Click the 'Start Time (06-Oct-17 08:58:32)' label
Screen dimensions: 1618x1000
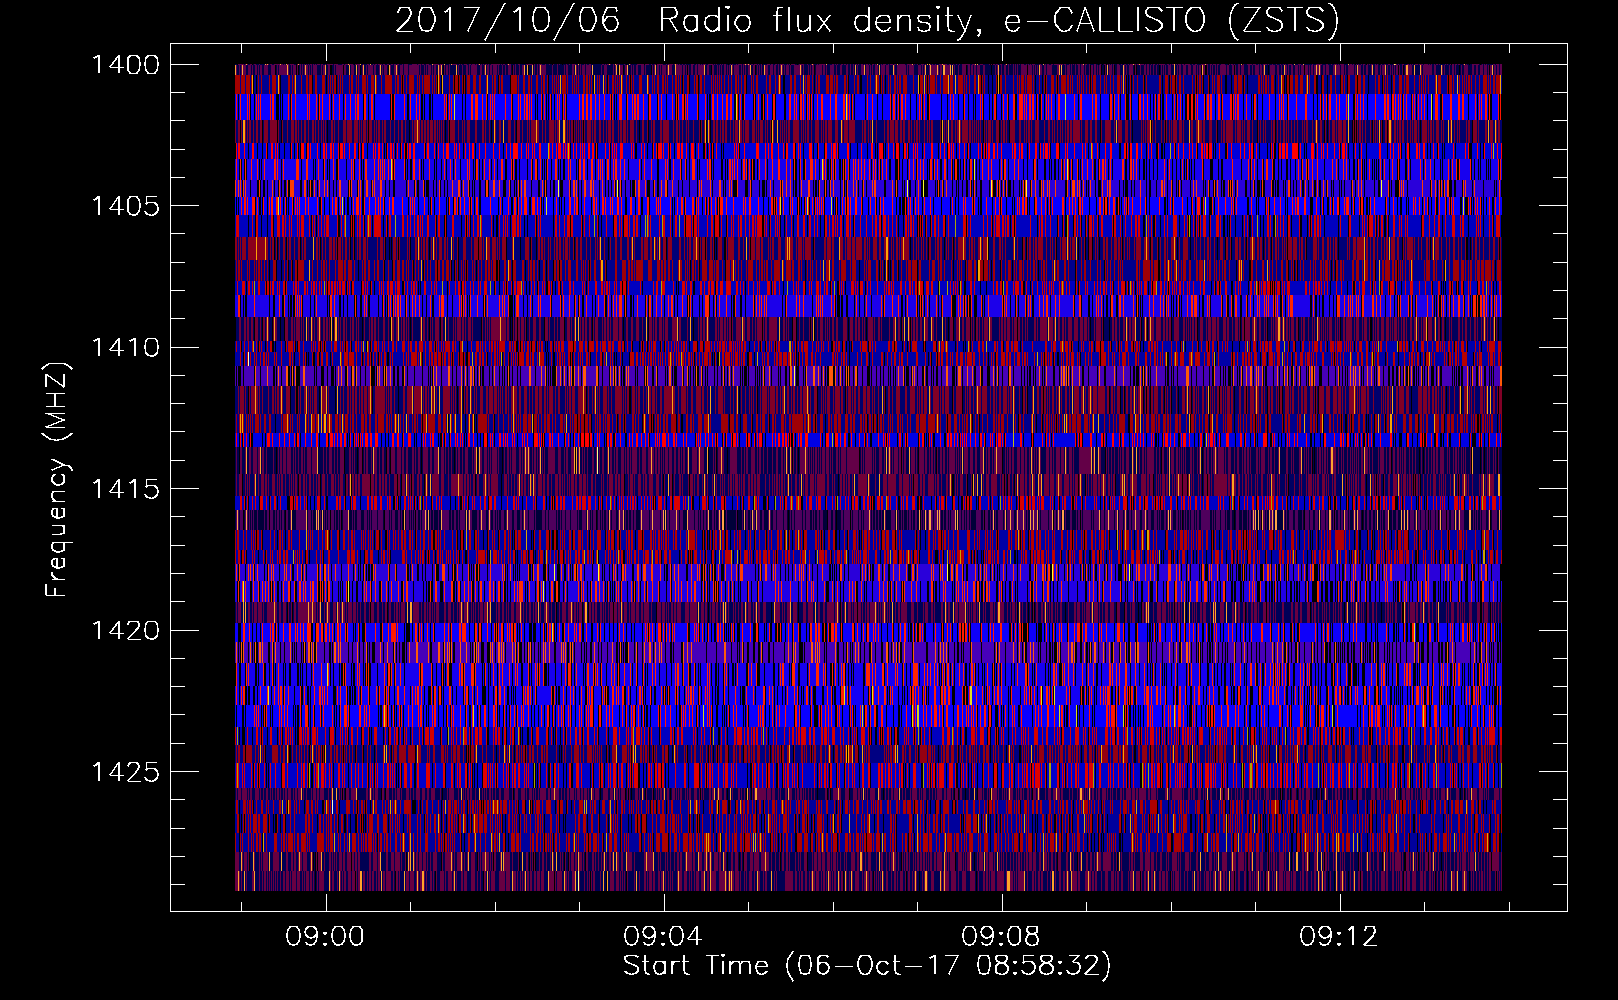867,966
